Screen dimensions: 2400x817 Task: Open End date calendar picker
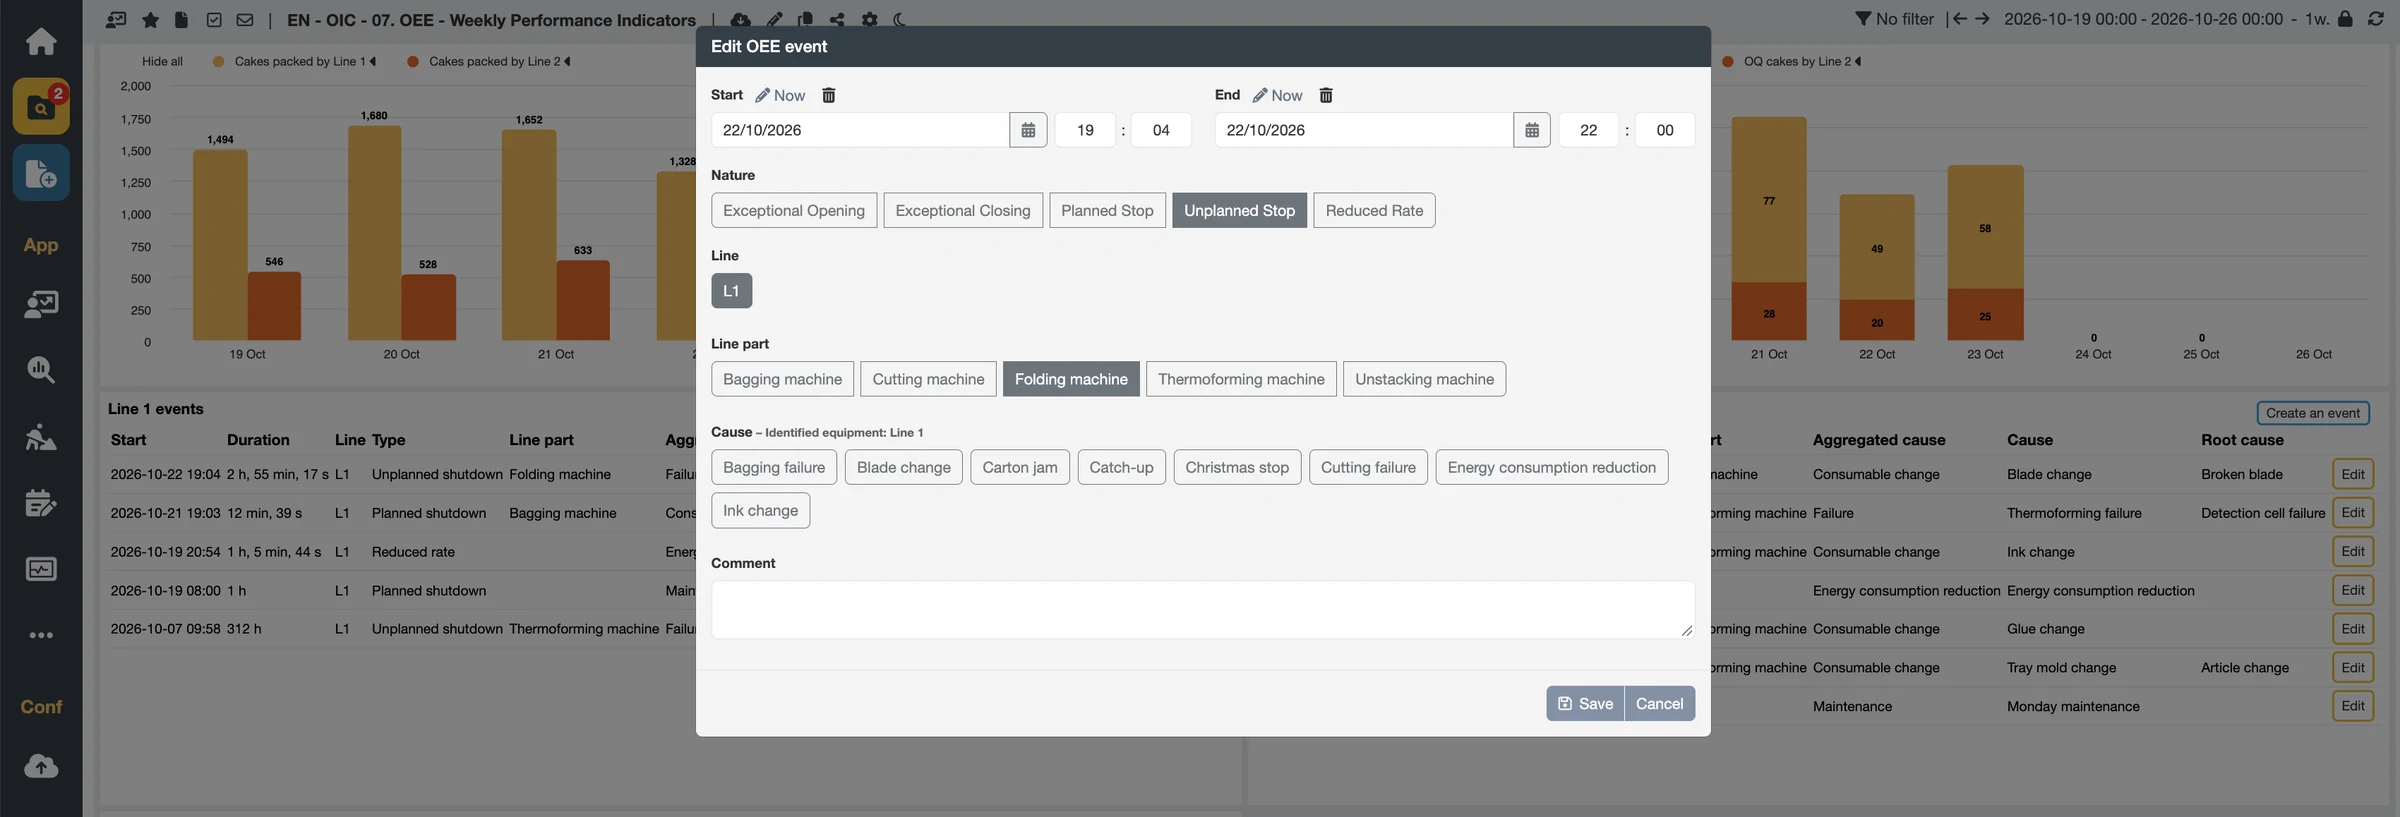[x=1532, y=130]
